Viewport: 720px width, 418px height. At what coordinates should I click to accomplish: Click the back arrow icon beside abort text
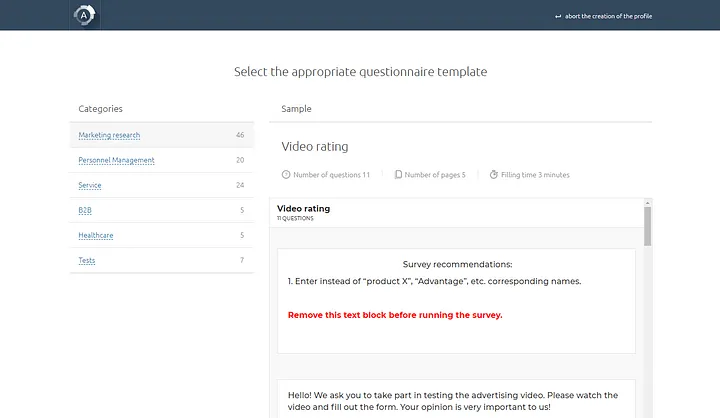coord(558,17)
